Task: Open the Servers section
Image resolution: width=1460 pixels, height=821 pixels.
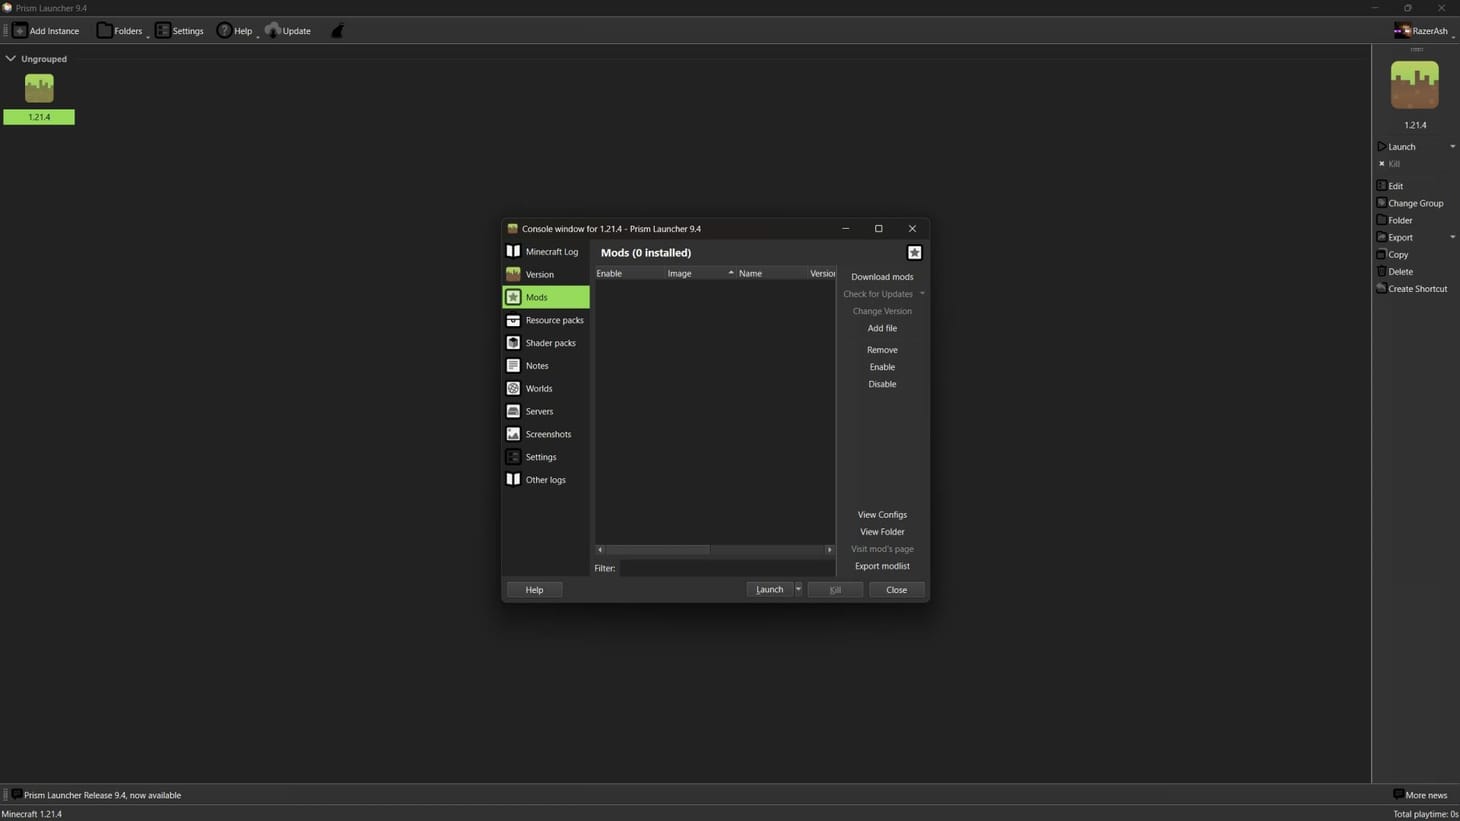Action: click(x=539, y=411)
